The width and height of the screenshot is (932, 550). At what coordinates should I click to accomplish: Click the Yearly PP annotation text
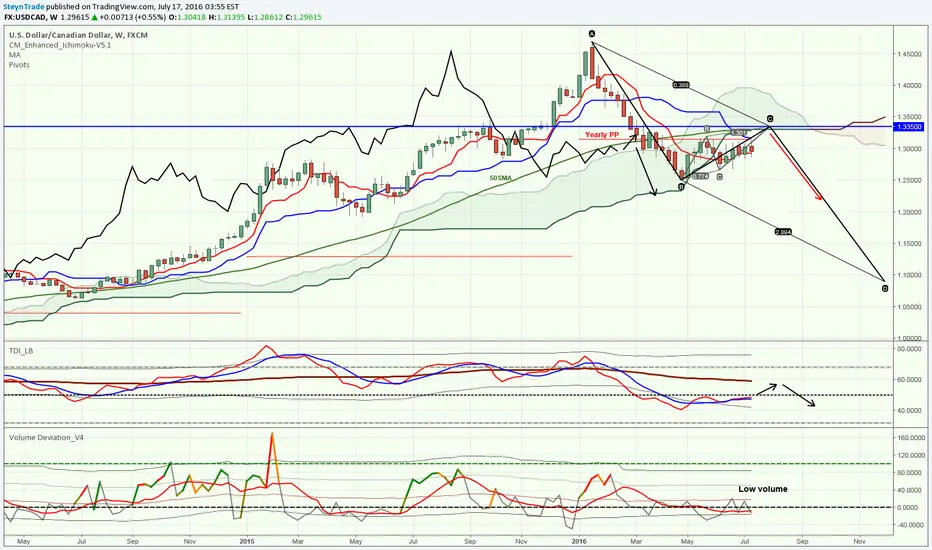click(602, 135)
